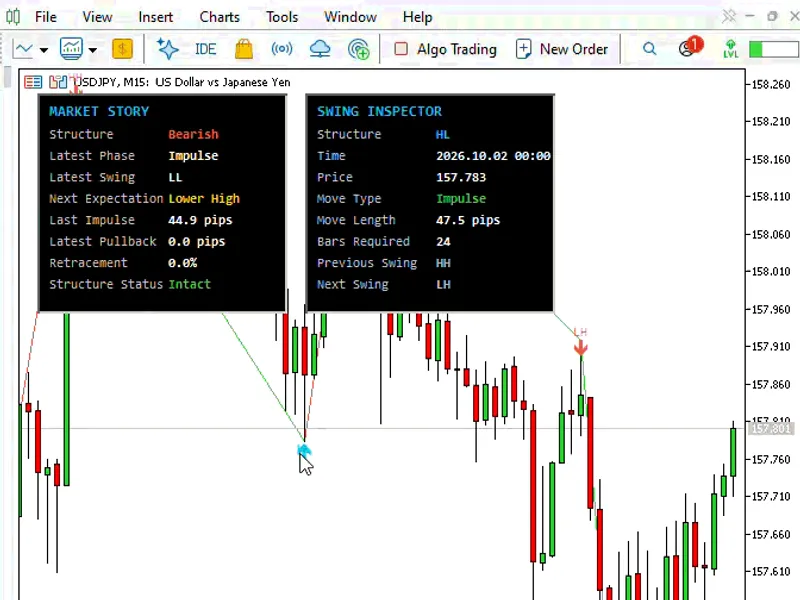The height and width of the screenshot is (600, 800).
Task: Click the chart templates icon
Action: tap(71, 48)
